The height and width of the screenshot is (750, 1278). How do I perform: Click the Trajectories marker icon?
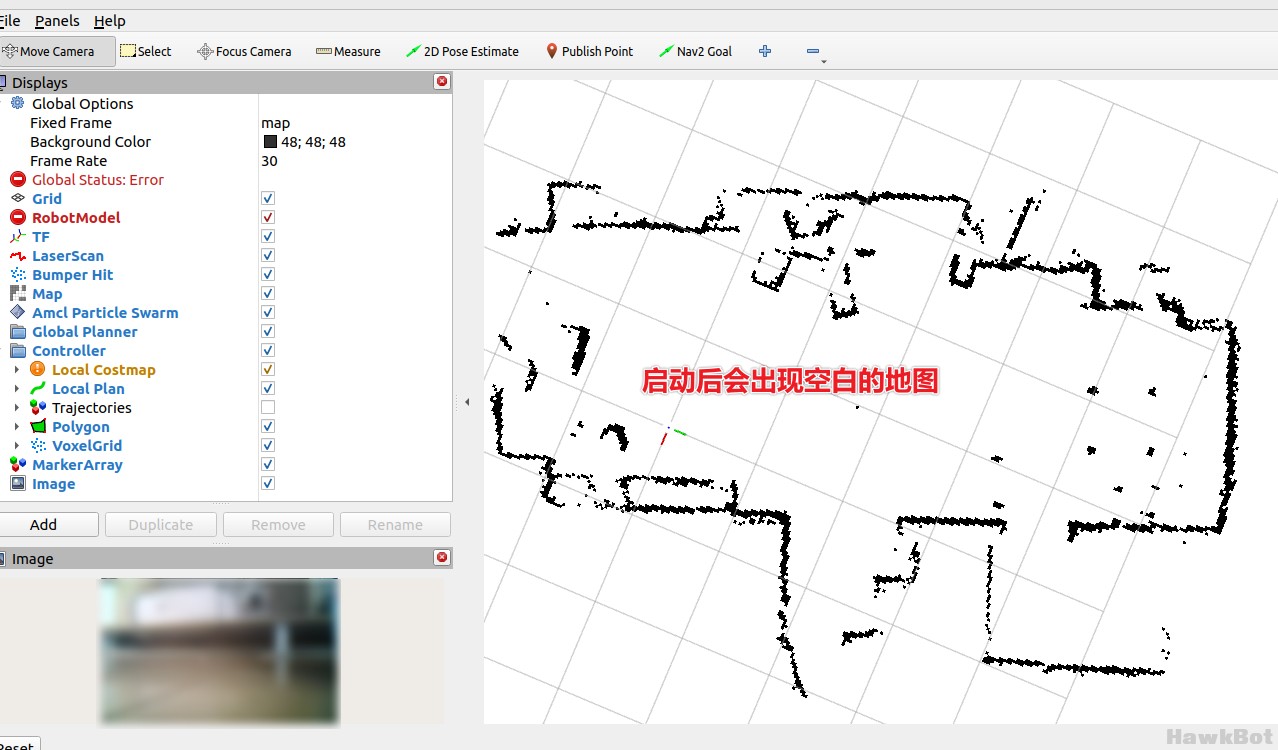coord(38,407)
